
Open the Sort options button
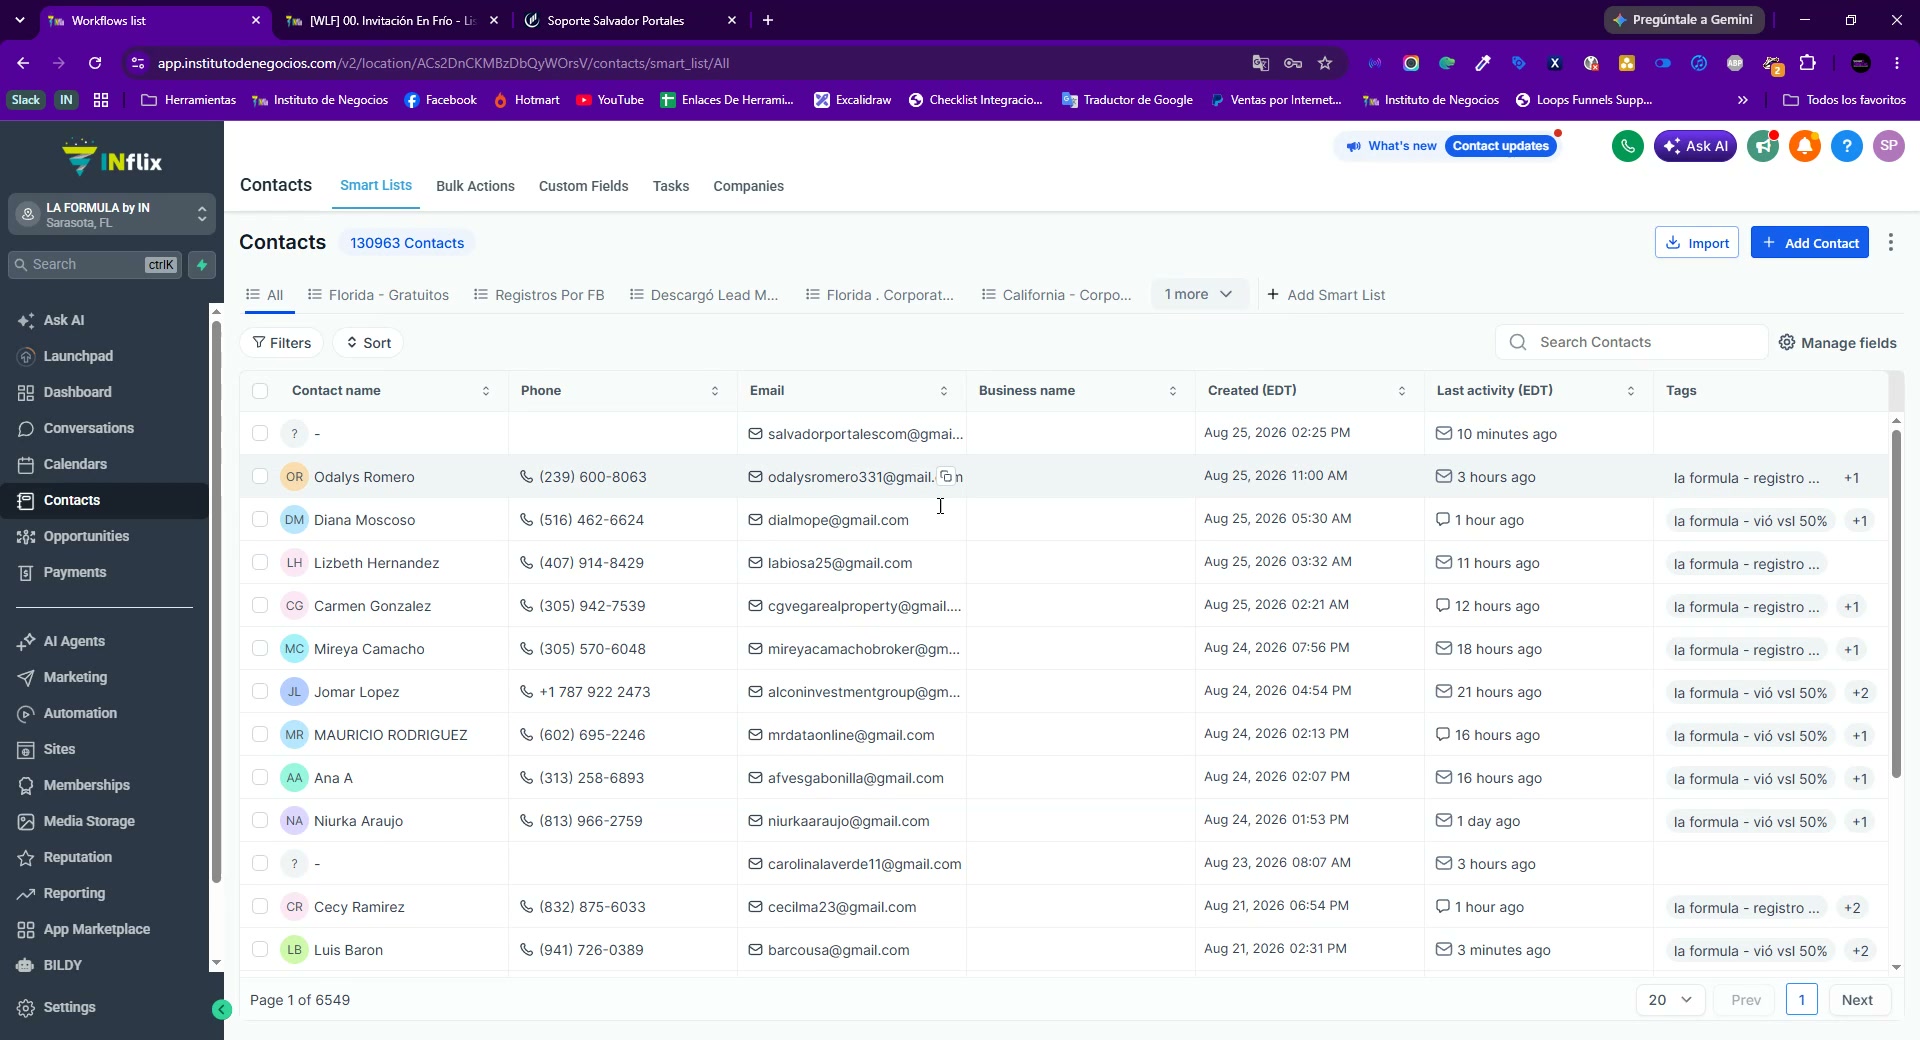368,343
